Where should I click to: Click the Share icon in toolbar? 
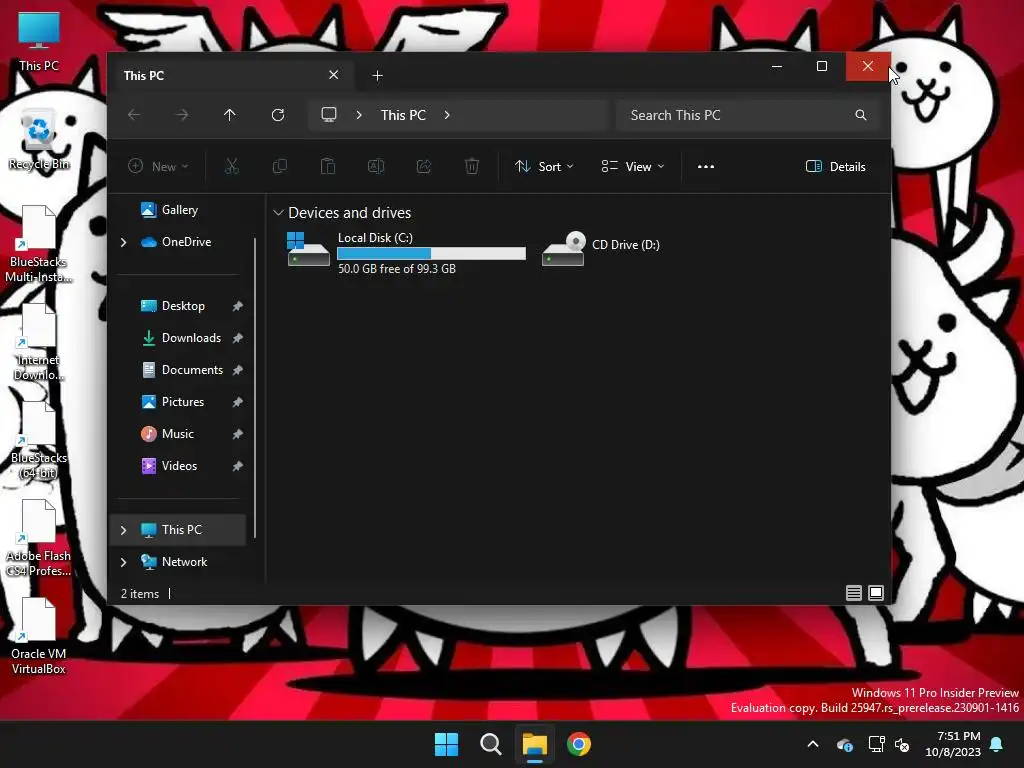pos(424,167)
